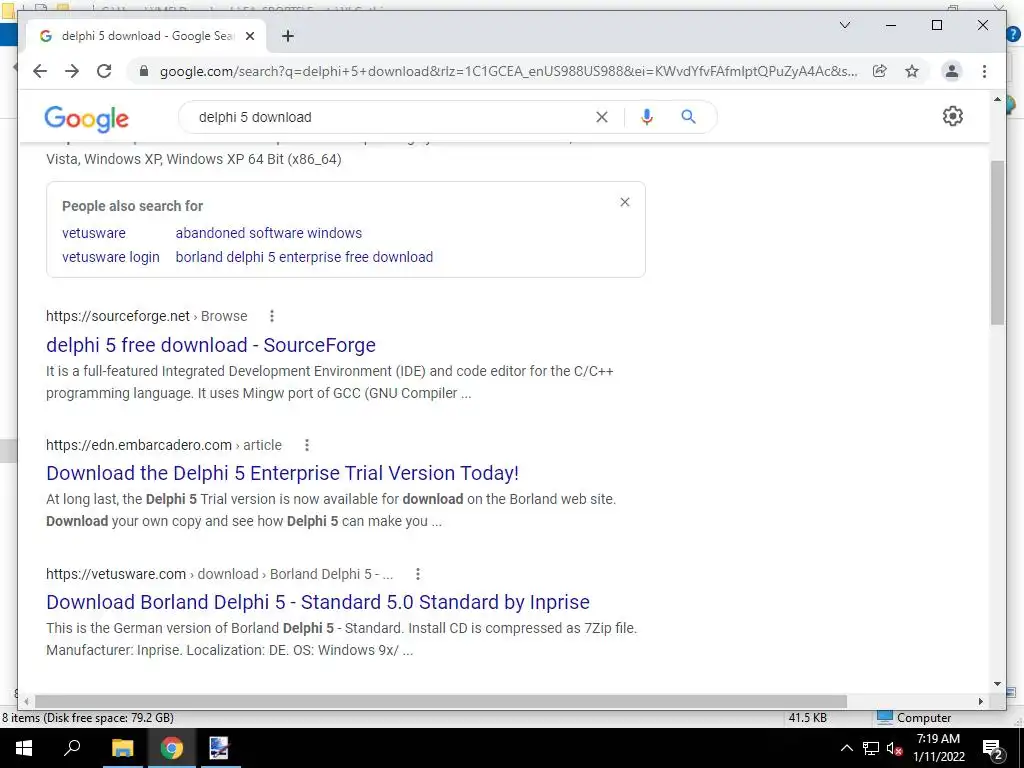
Task: Open delphi 5 free download - SourceForge result
Action: click(x=211, y=345)
